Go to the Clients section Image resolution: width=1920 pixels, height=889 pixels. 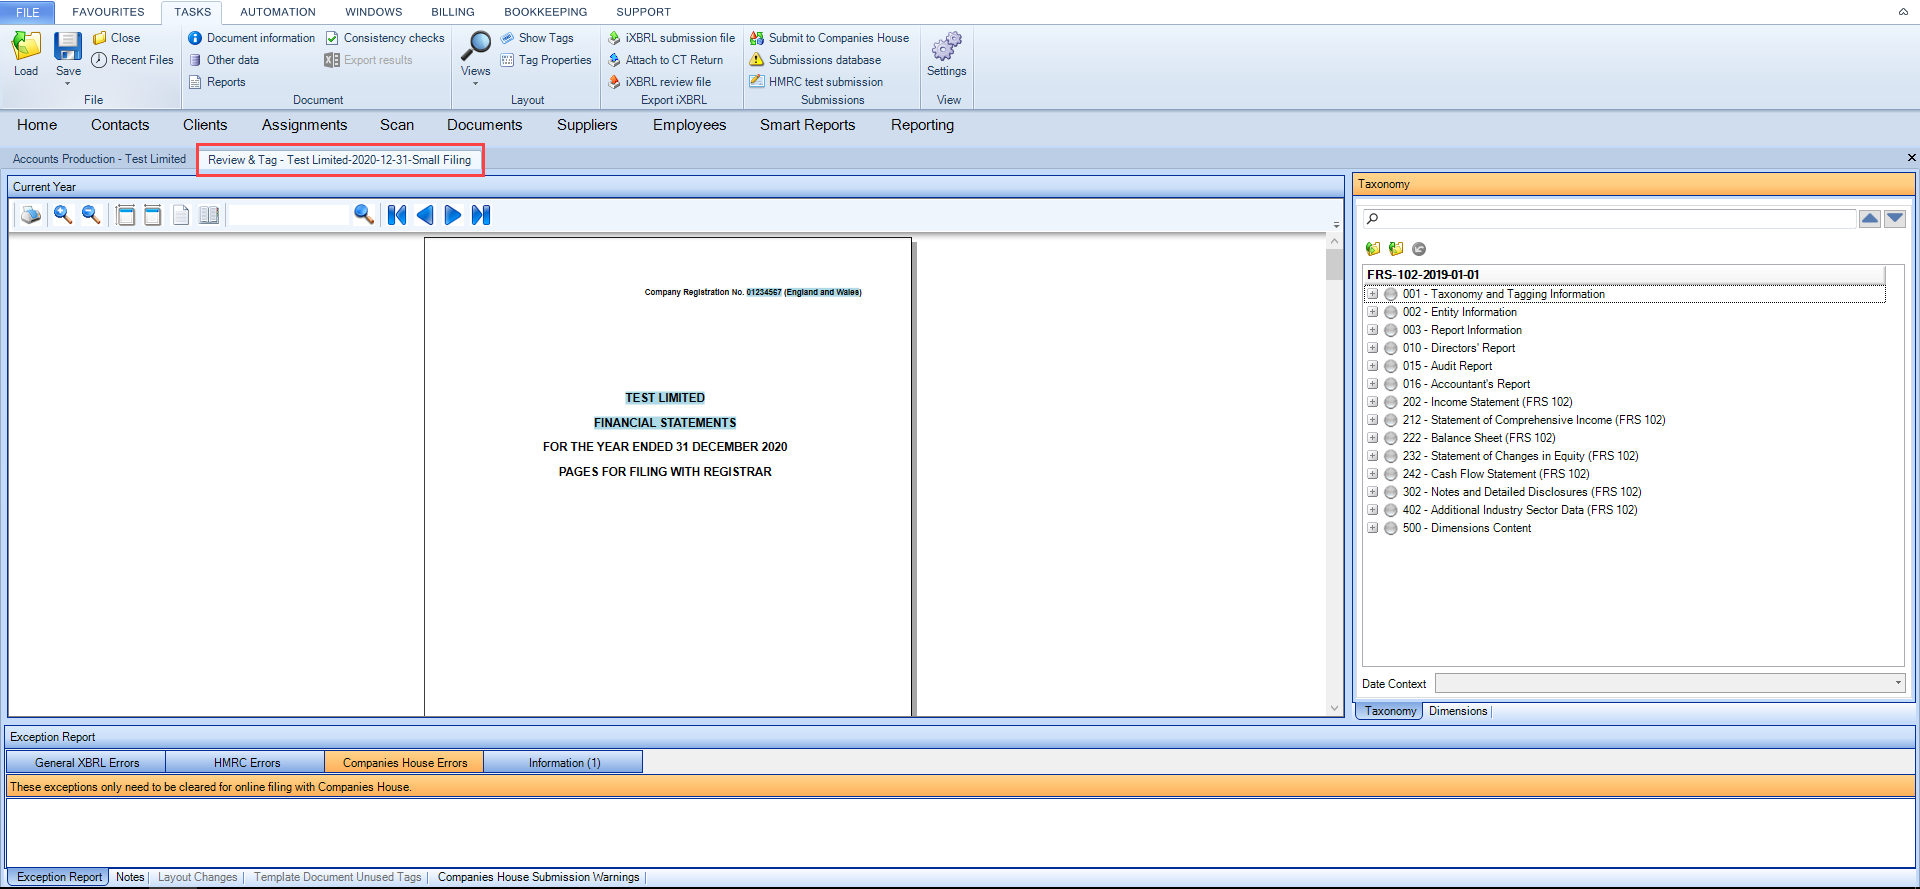pos(205,125)
